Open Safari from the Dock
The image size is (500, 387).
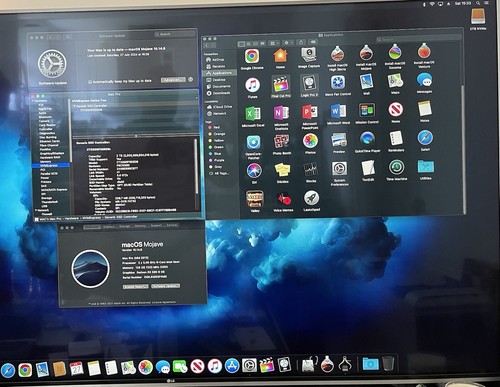click(8, 370)
